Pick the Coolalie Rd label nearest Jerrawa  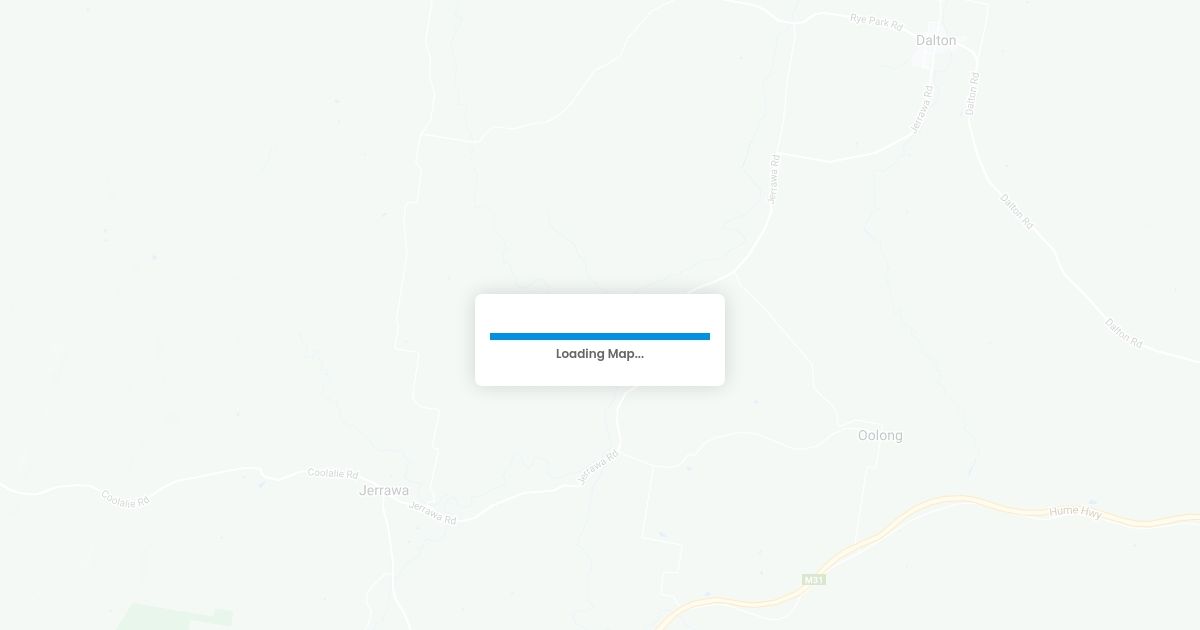coord(333,473)
